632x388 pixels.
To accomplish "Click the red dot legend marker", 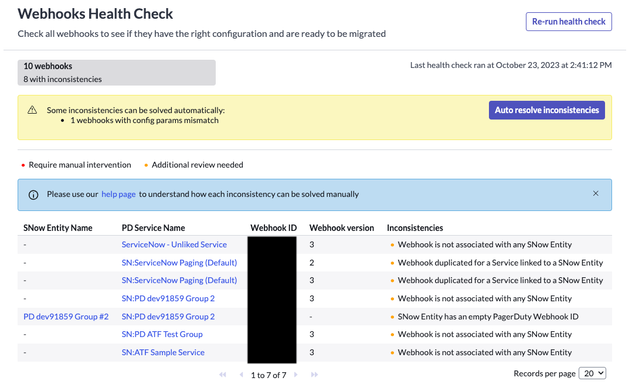I will coord(23,165).
